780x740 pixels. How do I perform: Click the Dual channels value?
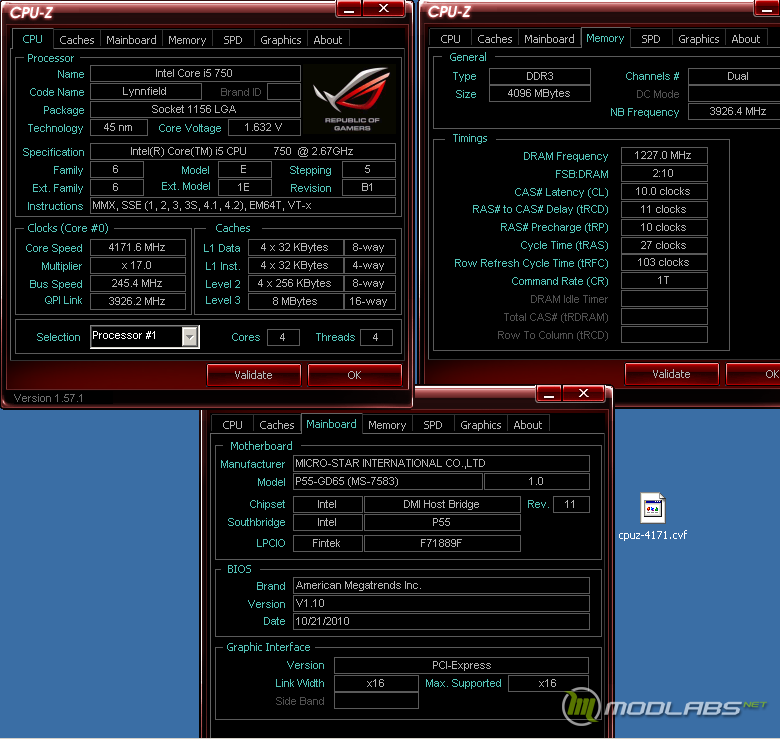coord(734,76)
